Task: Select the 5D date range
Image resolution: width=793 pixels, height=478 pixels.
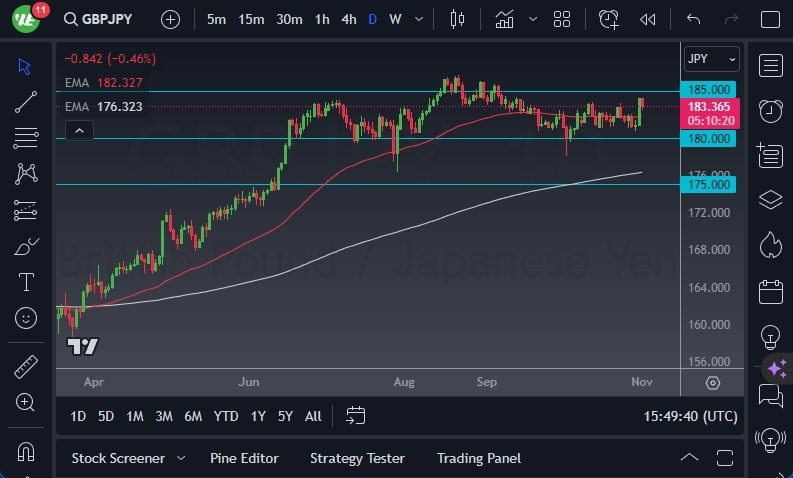Action: [x=106, y=416]
